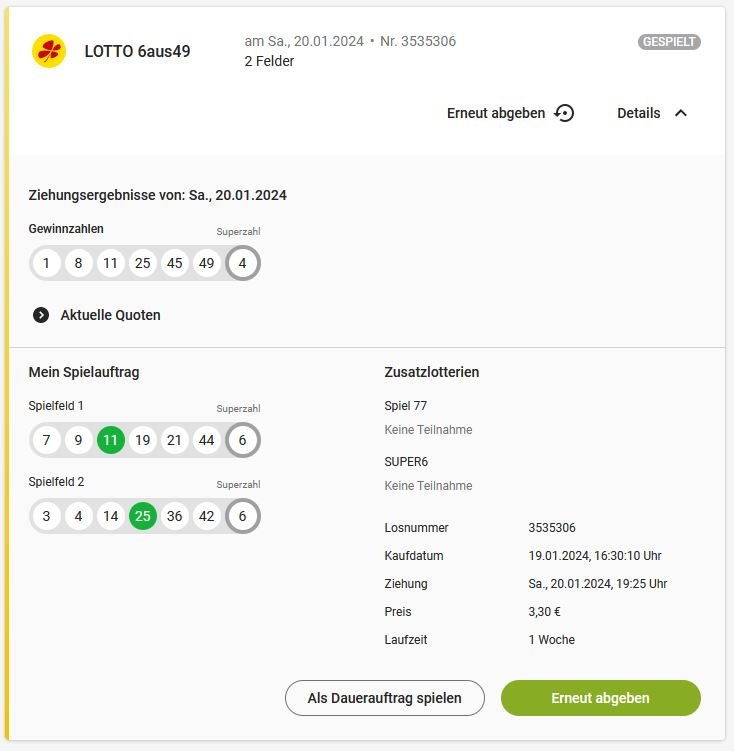Click winning number 1 ball
The height and width of the screenshot is (751, 734).
[x=46, y=263]
